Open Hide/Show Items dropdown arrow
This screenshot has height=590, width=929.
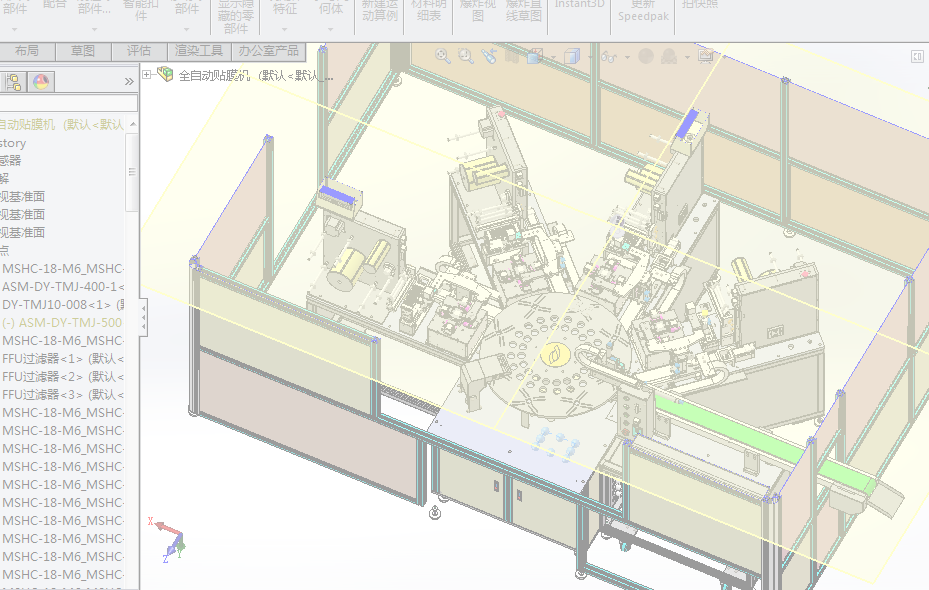click(627, 57)
